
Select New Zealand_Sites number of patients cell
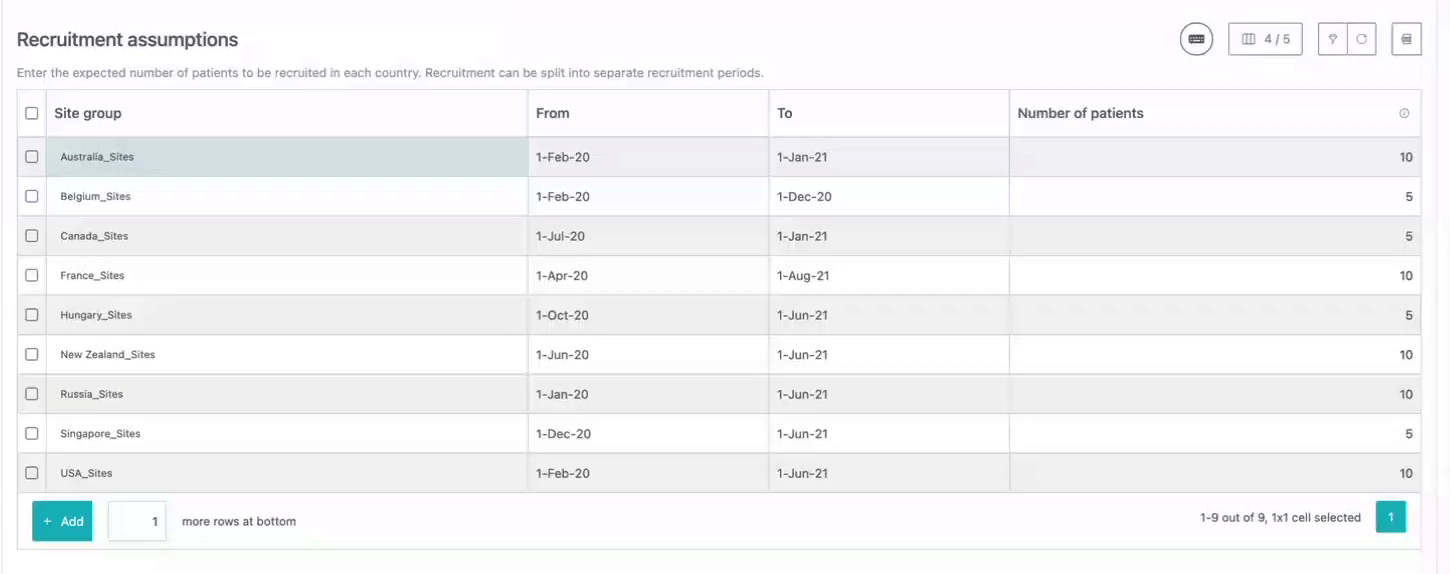1214,355
